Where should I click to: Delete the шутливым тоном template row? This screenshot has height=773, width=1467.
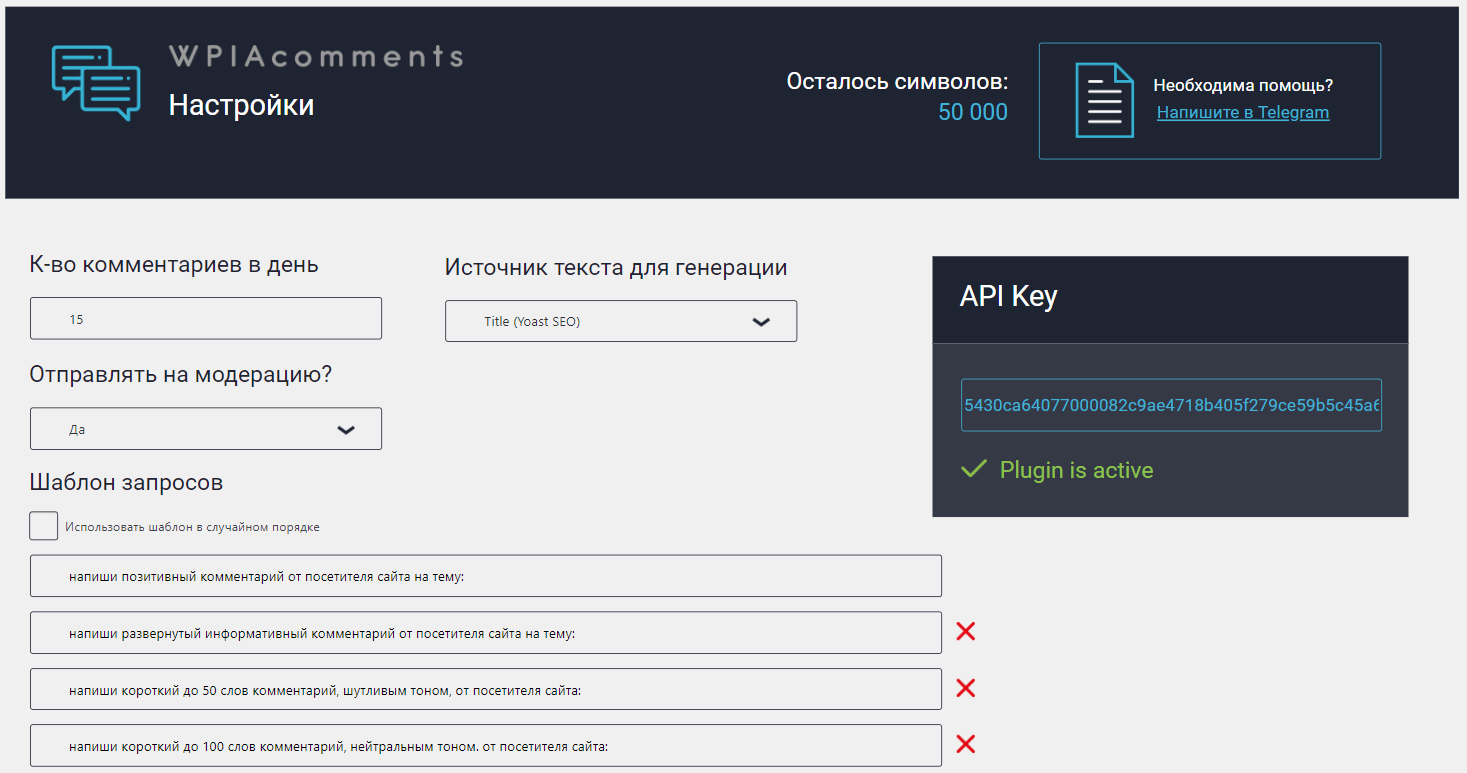(965, 688)
